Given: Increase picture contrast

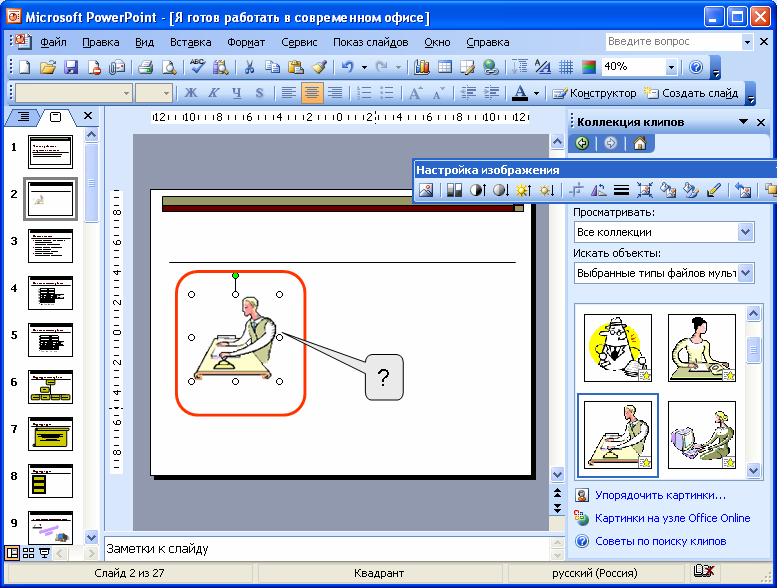Looking at the screenshot, I should (478, 190).
